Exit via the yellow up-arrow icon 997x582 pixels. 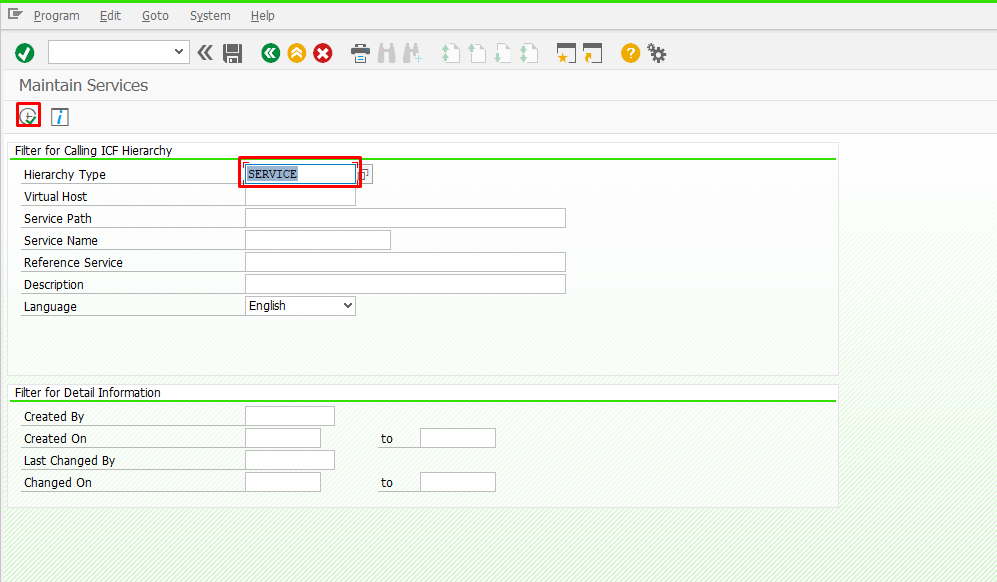296,52
